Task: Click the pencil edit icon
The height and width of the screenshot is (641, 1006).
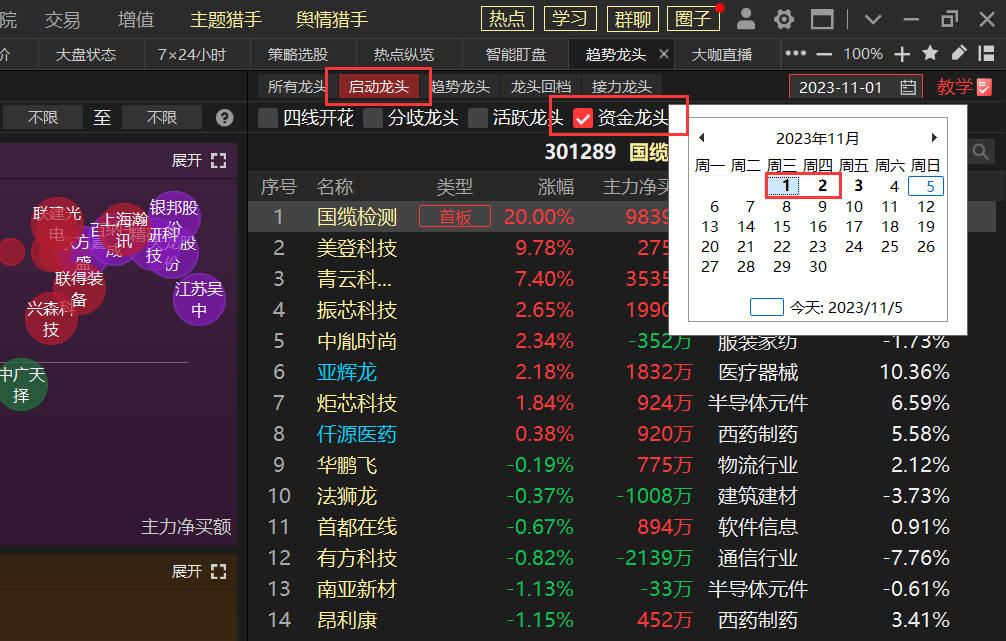Action: pos(959,53)
